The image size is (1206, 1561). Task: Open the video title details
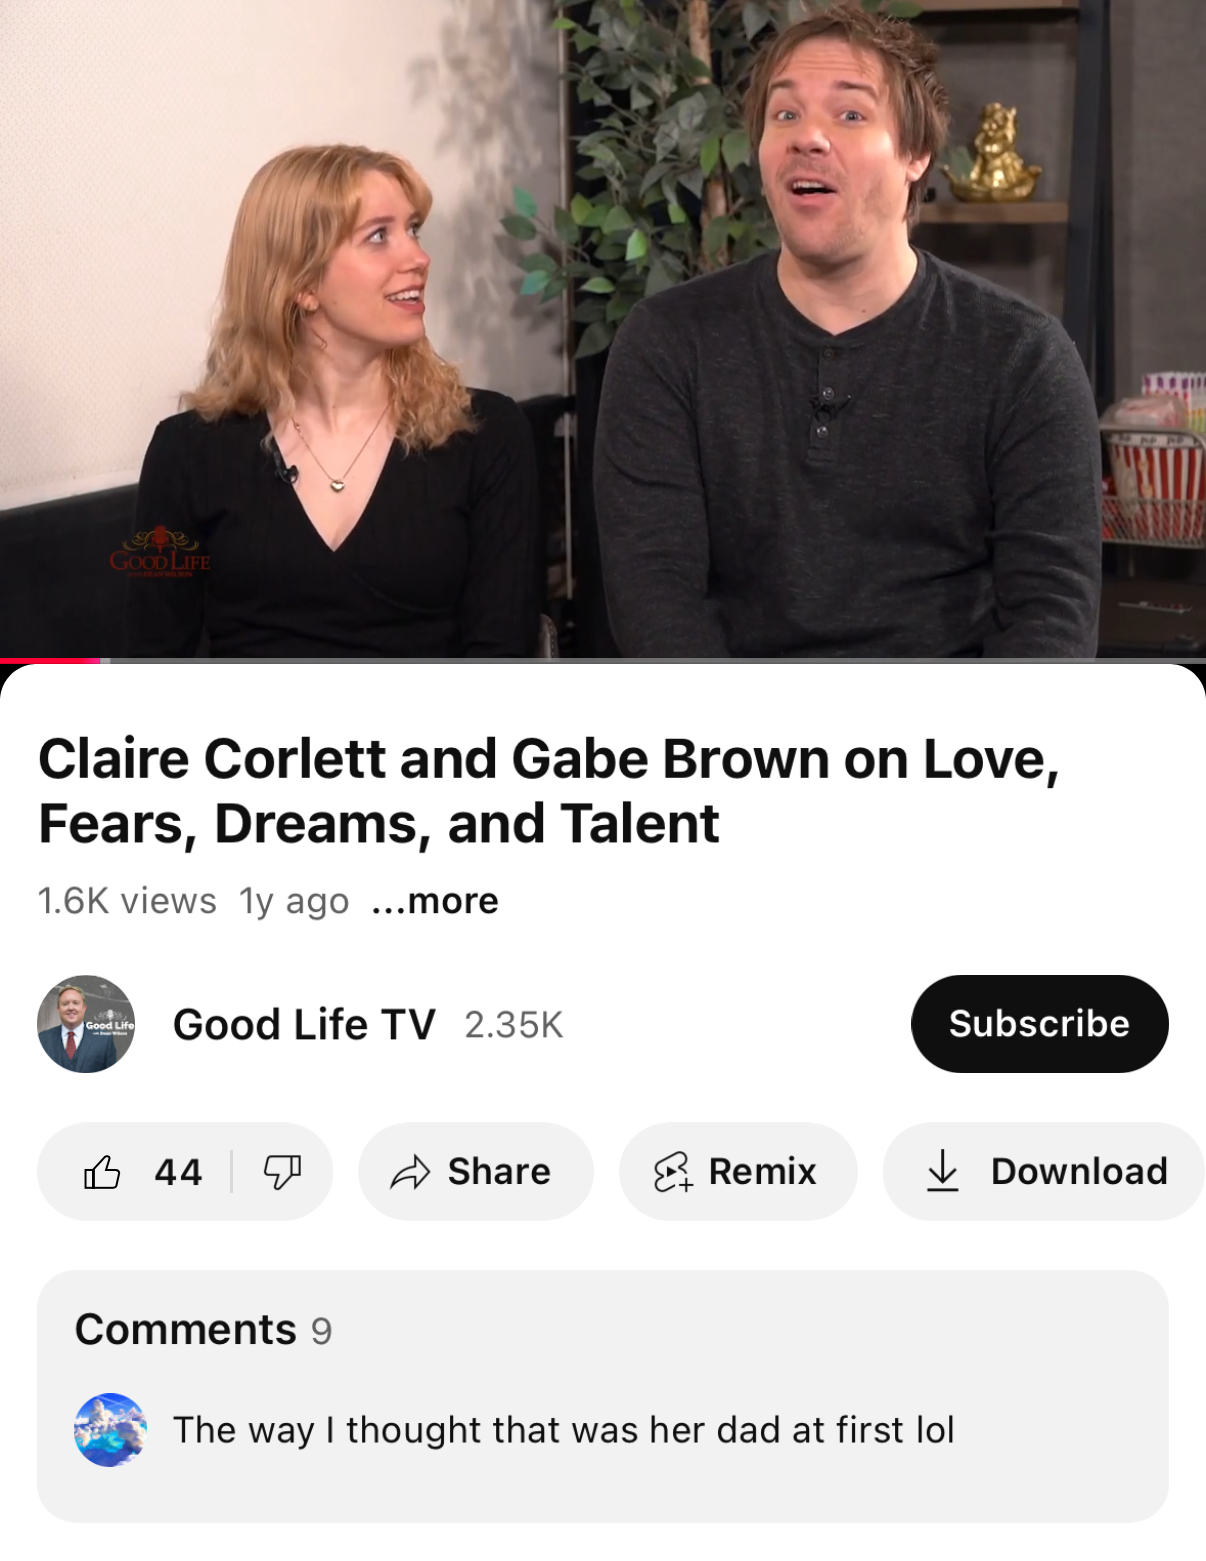point(548,791)
